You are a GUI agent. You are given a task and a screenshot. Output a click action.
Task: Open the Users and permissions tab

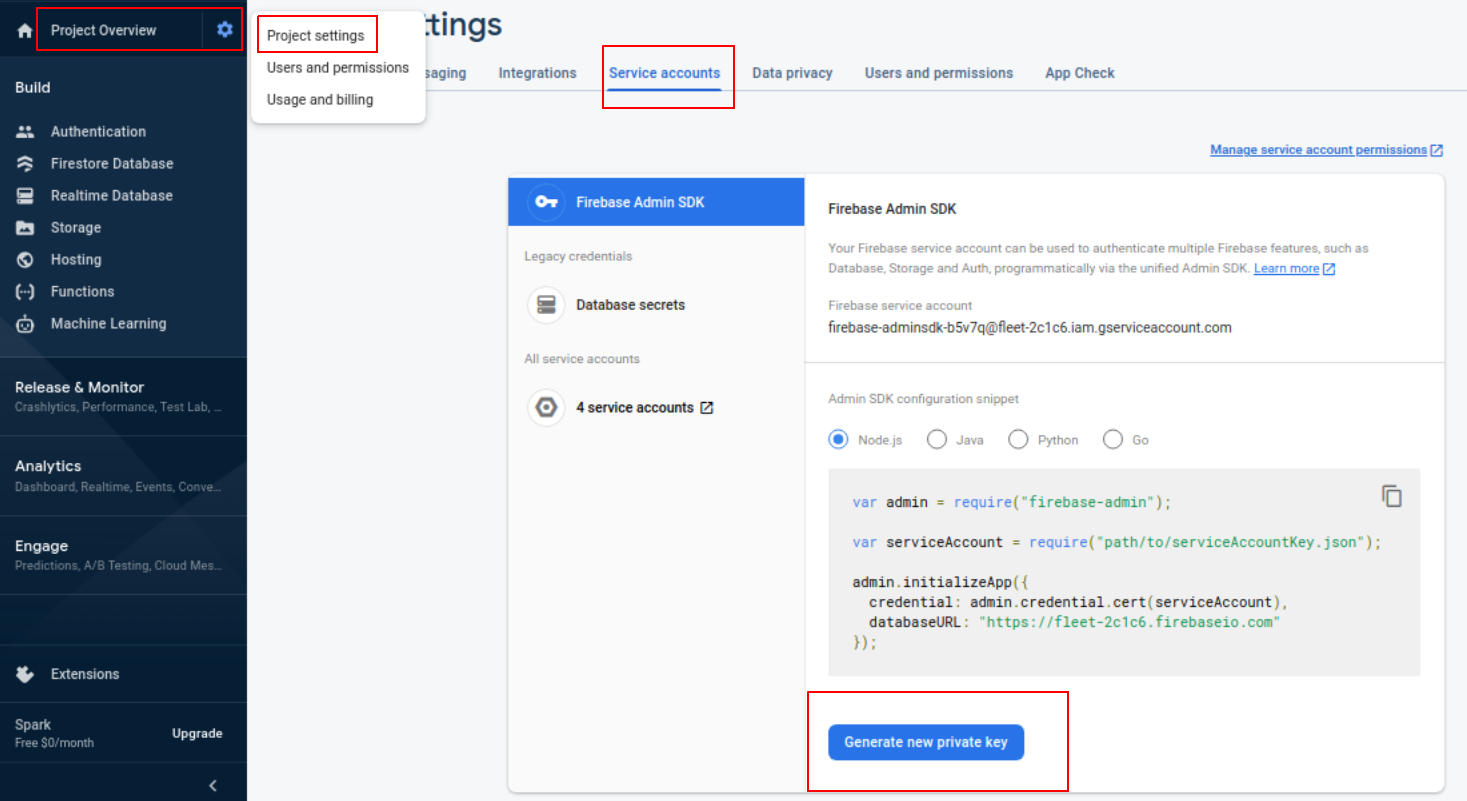[x=939, y=73]
